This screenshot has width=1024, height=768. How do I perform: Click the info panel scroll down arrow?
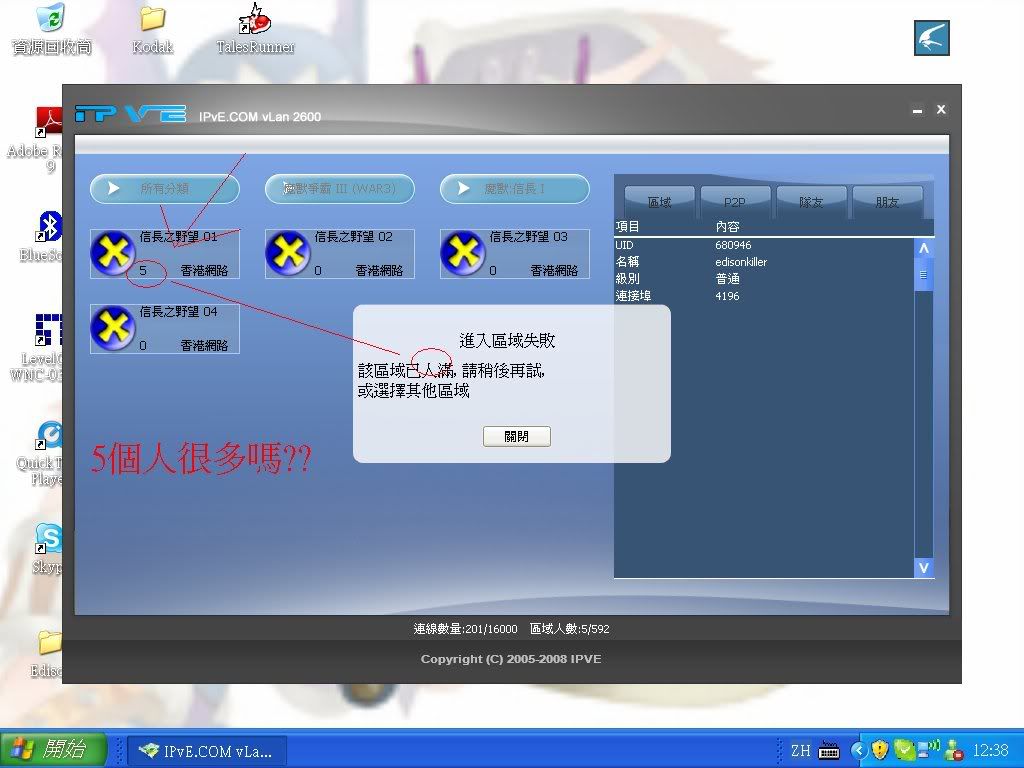(923, 568)
